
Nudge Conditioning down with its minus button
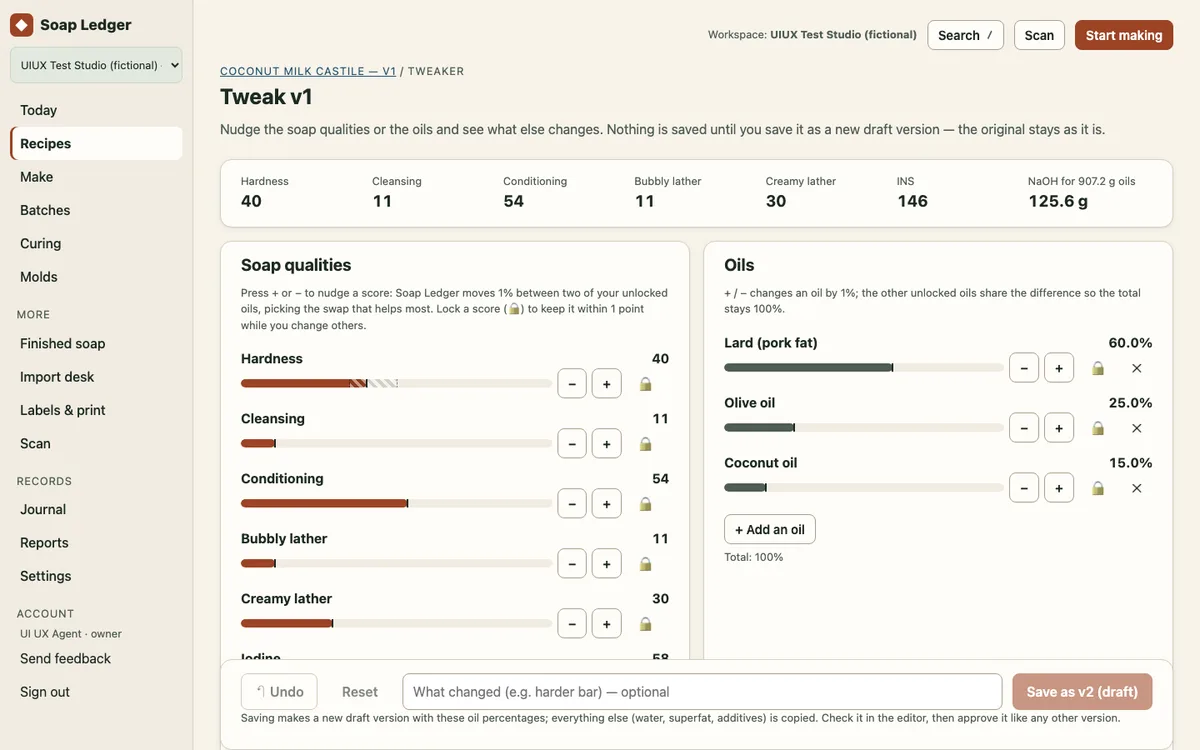point(572,504)
